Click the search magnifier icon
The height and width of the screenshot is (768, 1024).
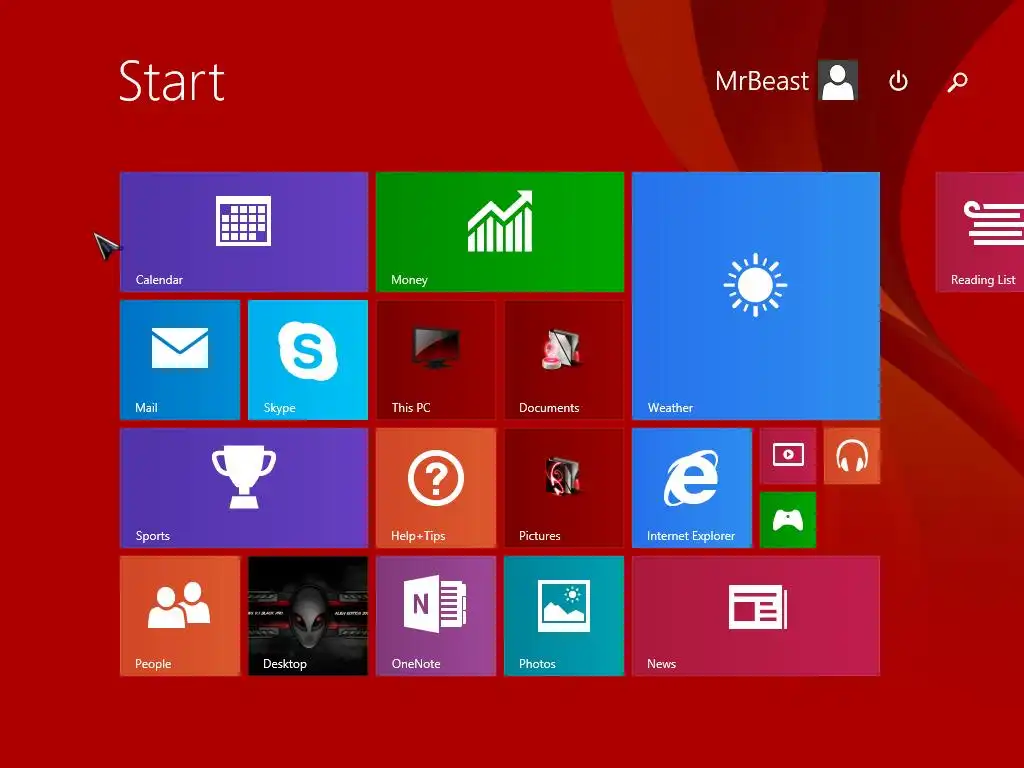point(957,82)
